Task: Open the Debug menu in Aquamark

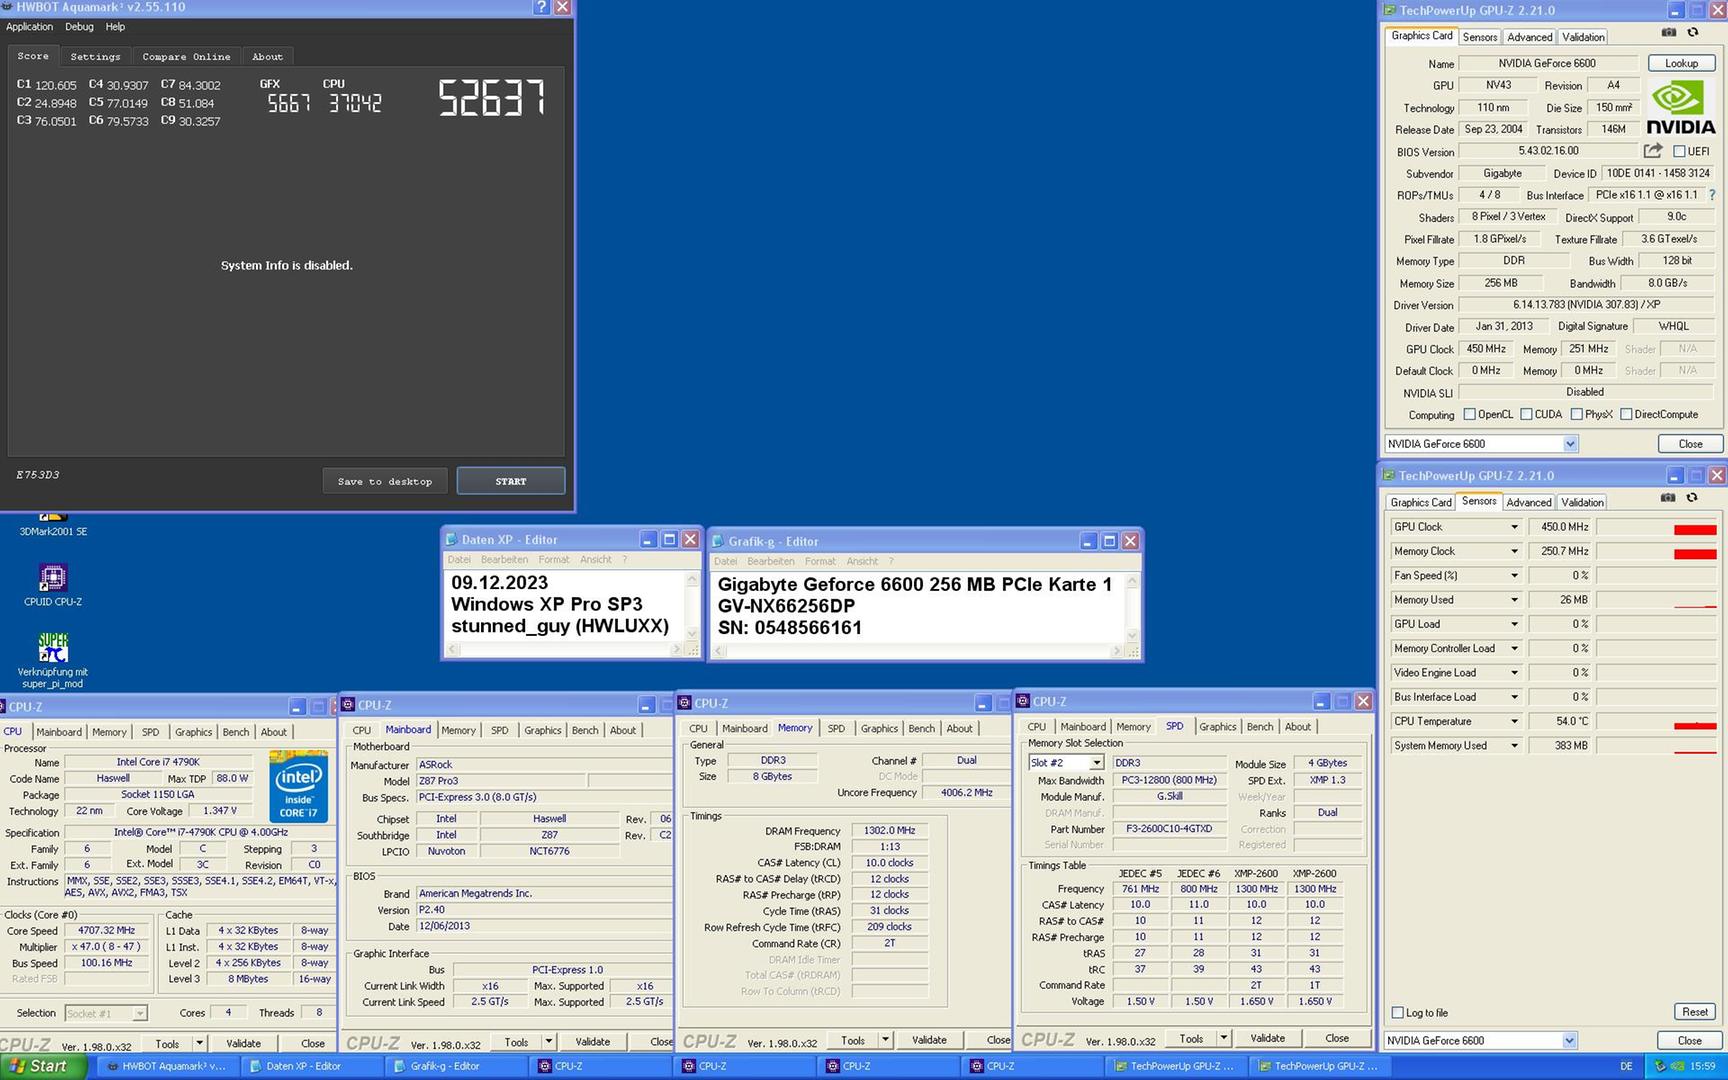Action: (79, 27)
